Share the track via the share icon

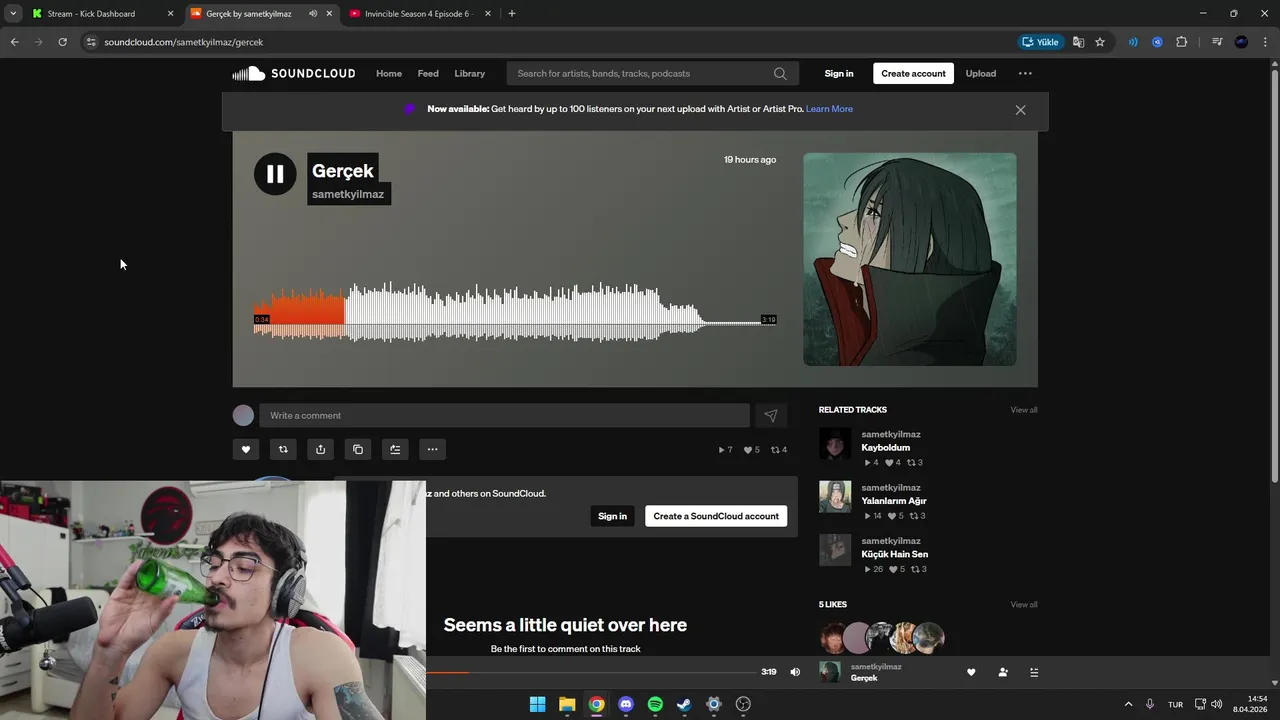point(320,449)
